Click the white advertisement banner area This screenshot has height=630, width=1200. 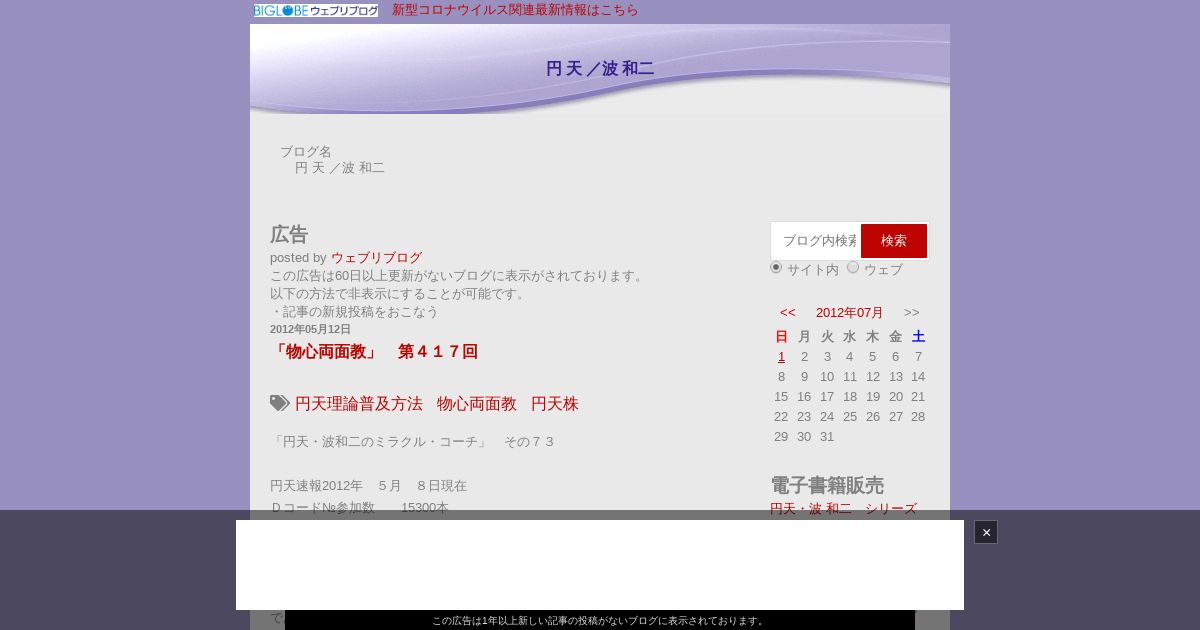point(600,565)
